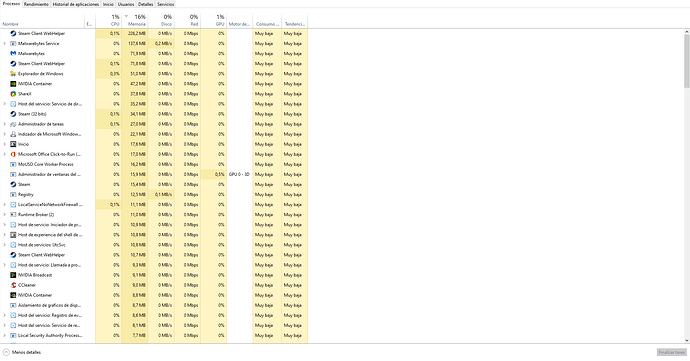
Task: Expand the Microsoft Office Click-to-Run group
Action: point(4,154)
